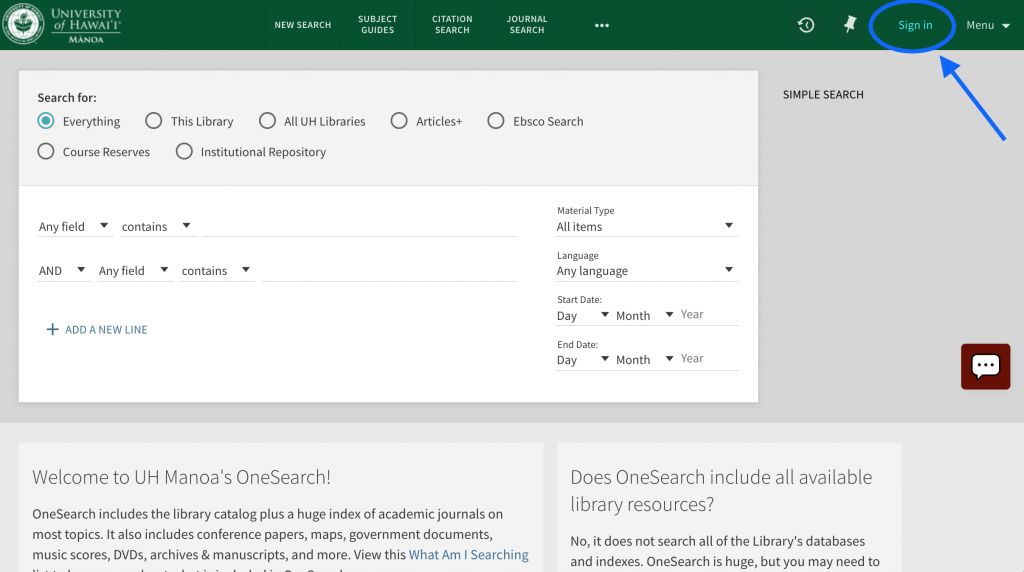This screenshot has width=1024, height=572.
Task: Open the second row Any field dropdown
Action: click(x=134, y=270)
